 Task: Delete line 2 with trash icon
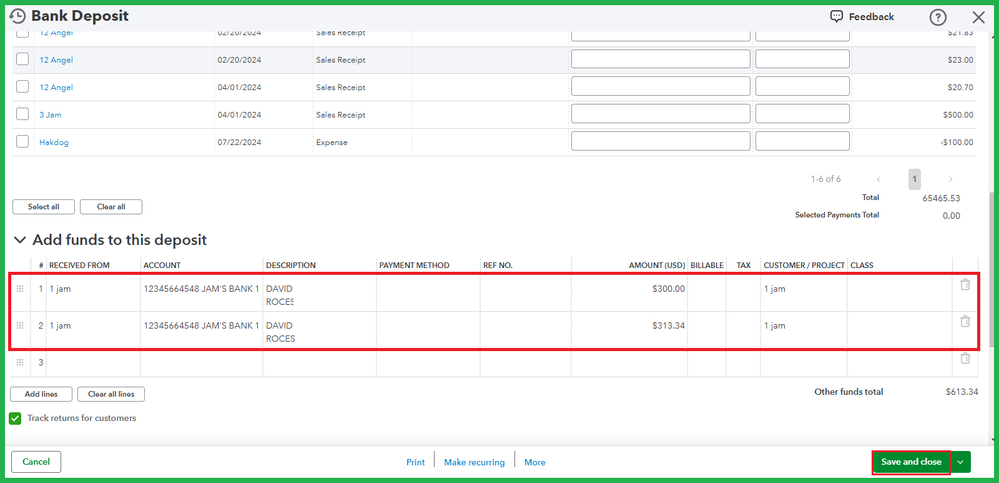tap(965, 321)
